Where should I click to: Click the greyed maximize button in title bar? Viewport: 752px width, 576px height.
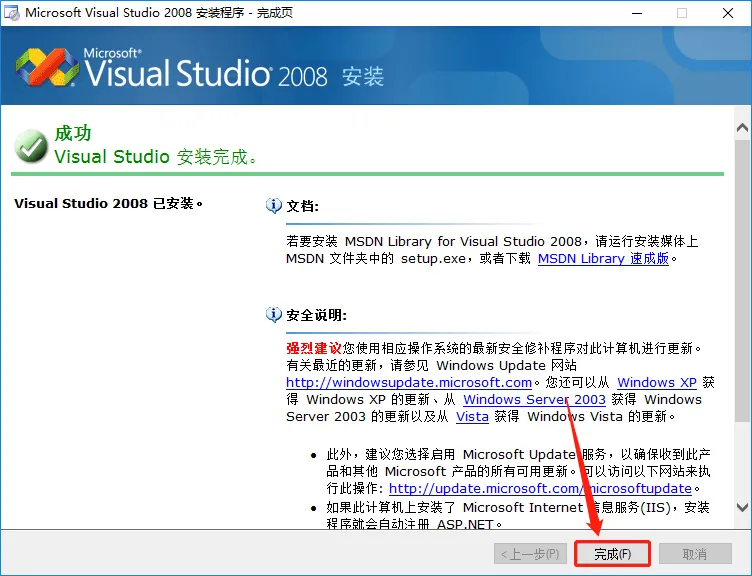pos(682,13)
